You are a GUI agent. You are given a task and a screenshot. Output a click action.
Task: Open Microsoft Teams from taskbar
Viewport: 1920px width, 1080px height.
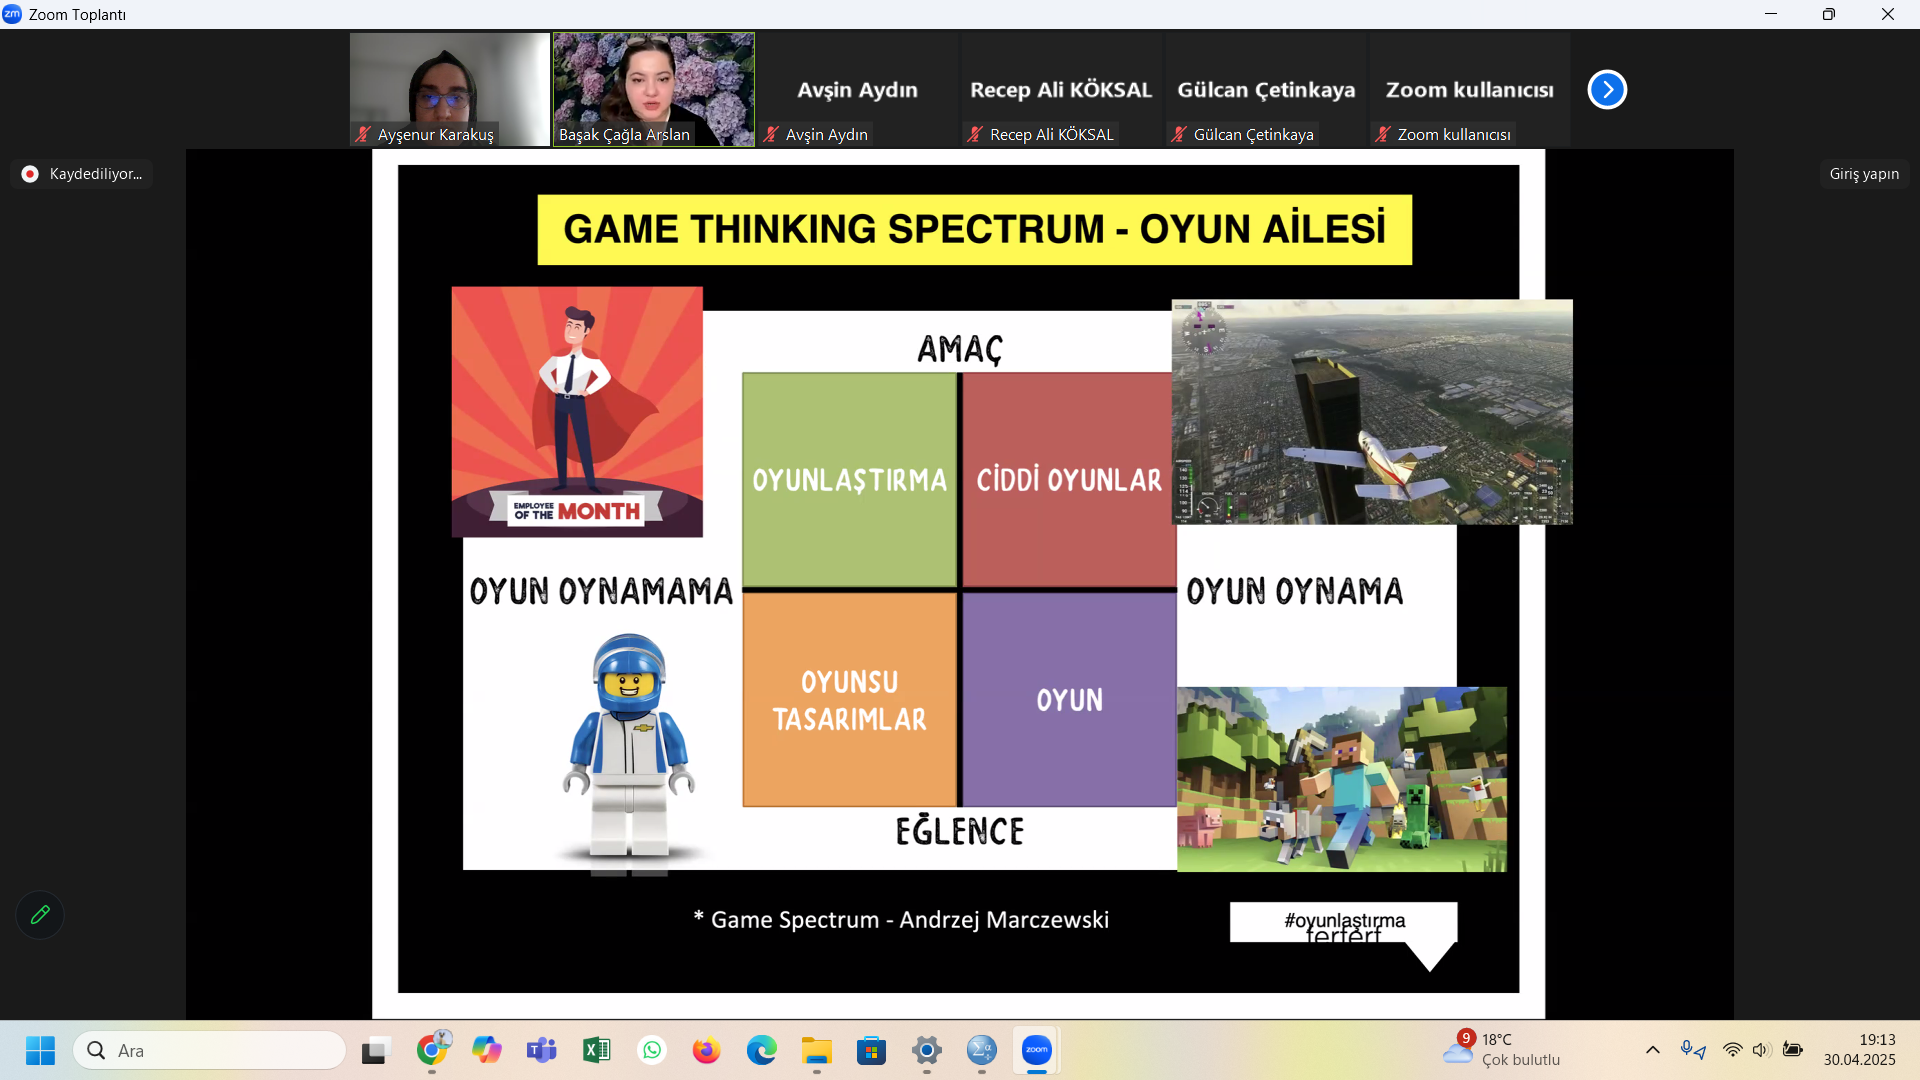[542, 1050]
